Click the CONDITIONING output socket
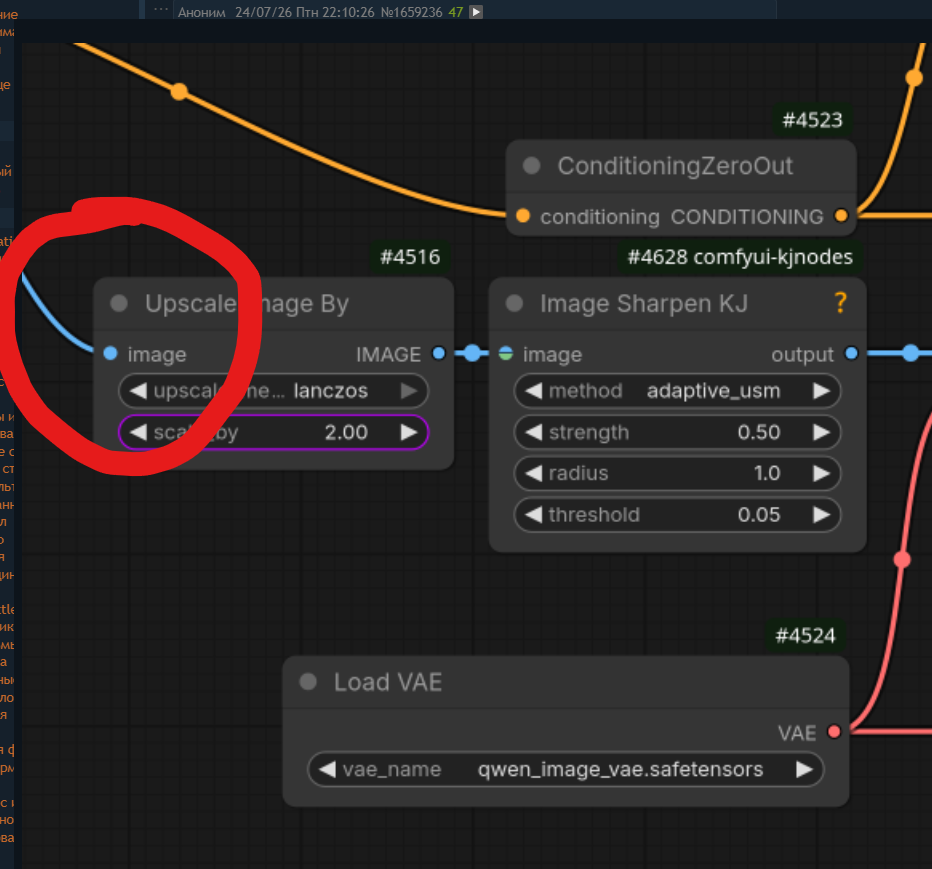This screenshot has height=869, width=932. [x=841, y=216]
